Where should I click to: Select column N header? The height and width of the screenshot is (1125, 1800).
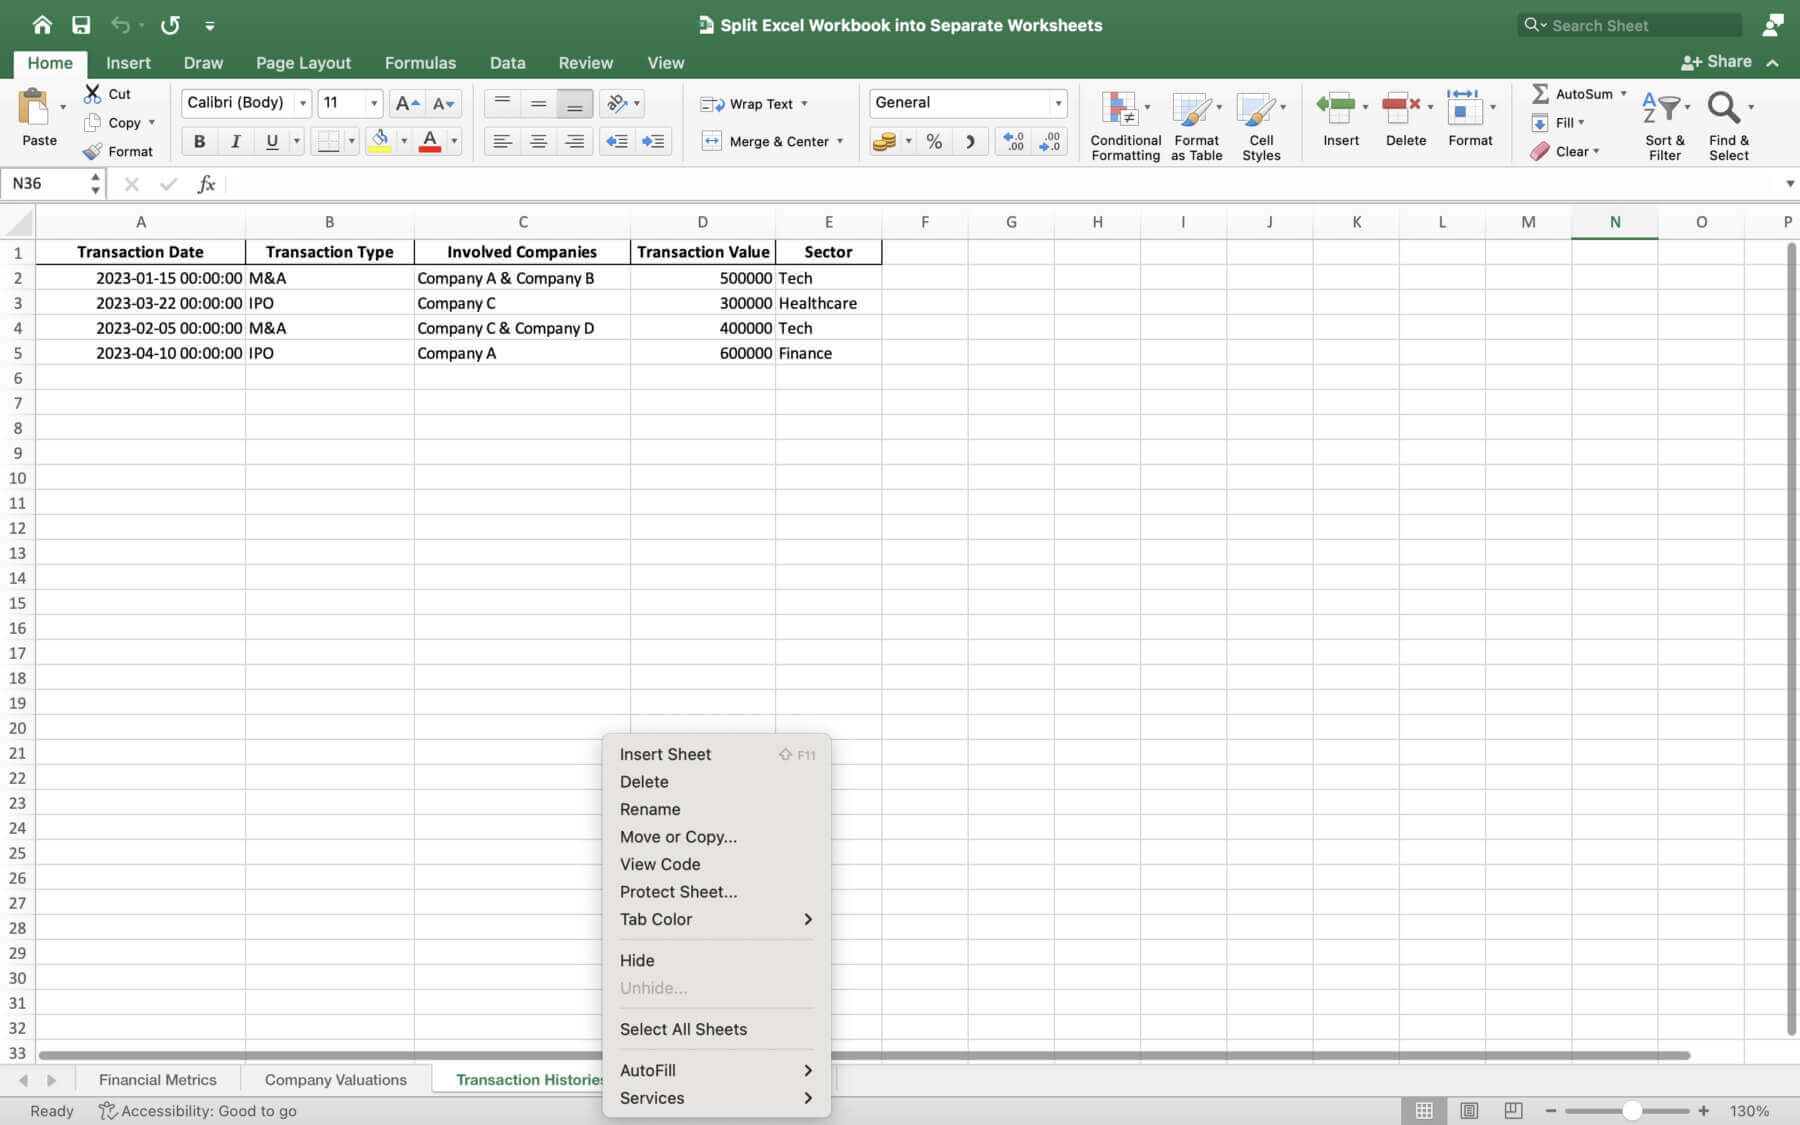1614,222
